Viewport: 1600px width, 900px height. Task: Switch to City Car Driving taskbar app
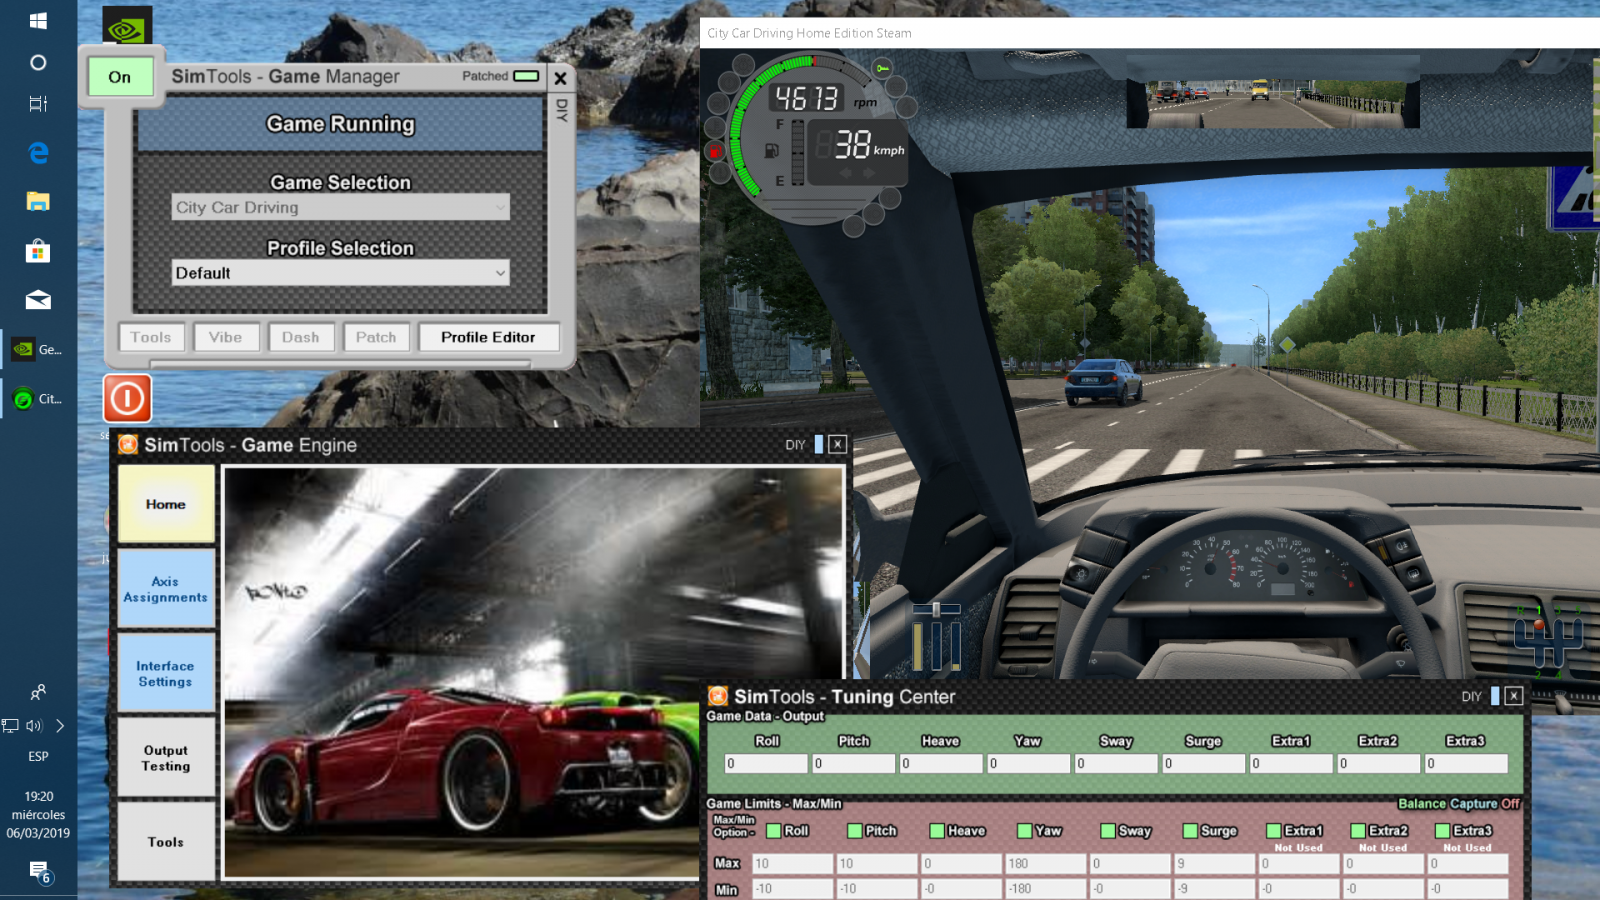[x=38, y=399]
